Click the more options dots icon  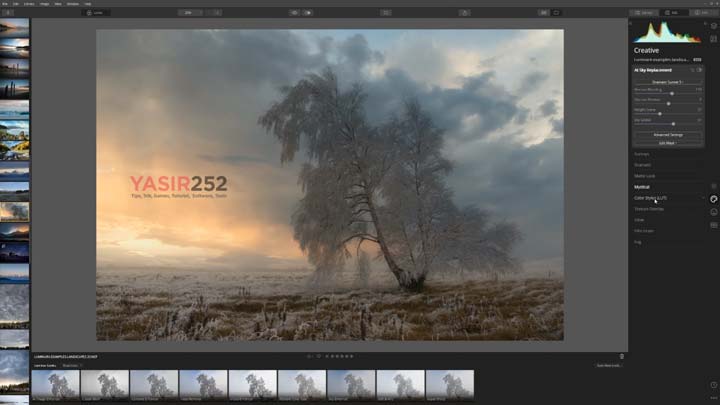pyautogui.click(x=714, y=398)
